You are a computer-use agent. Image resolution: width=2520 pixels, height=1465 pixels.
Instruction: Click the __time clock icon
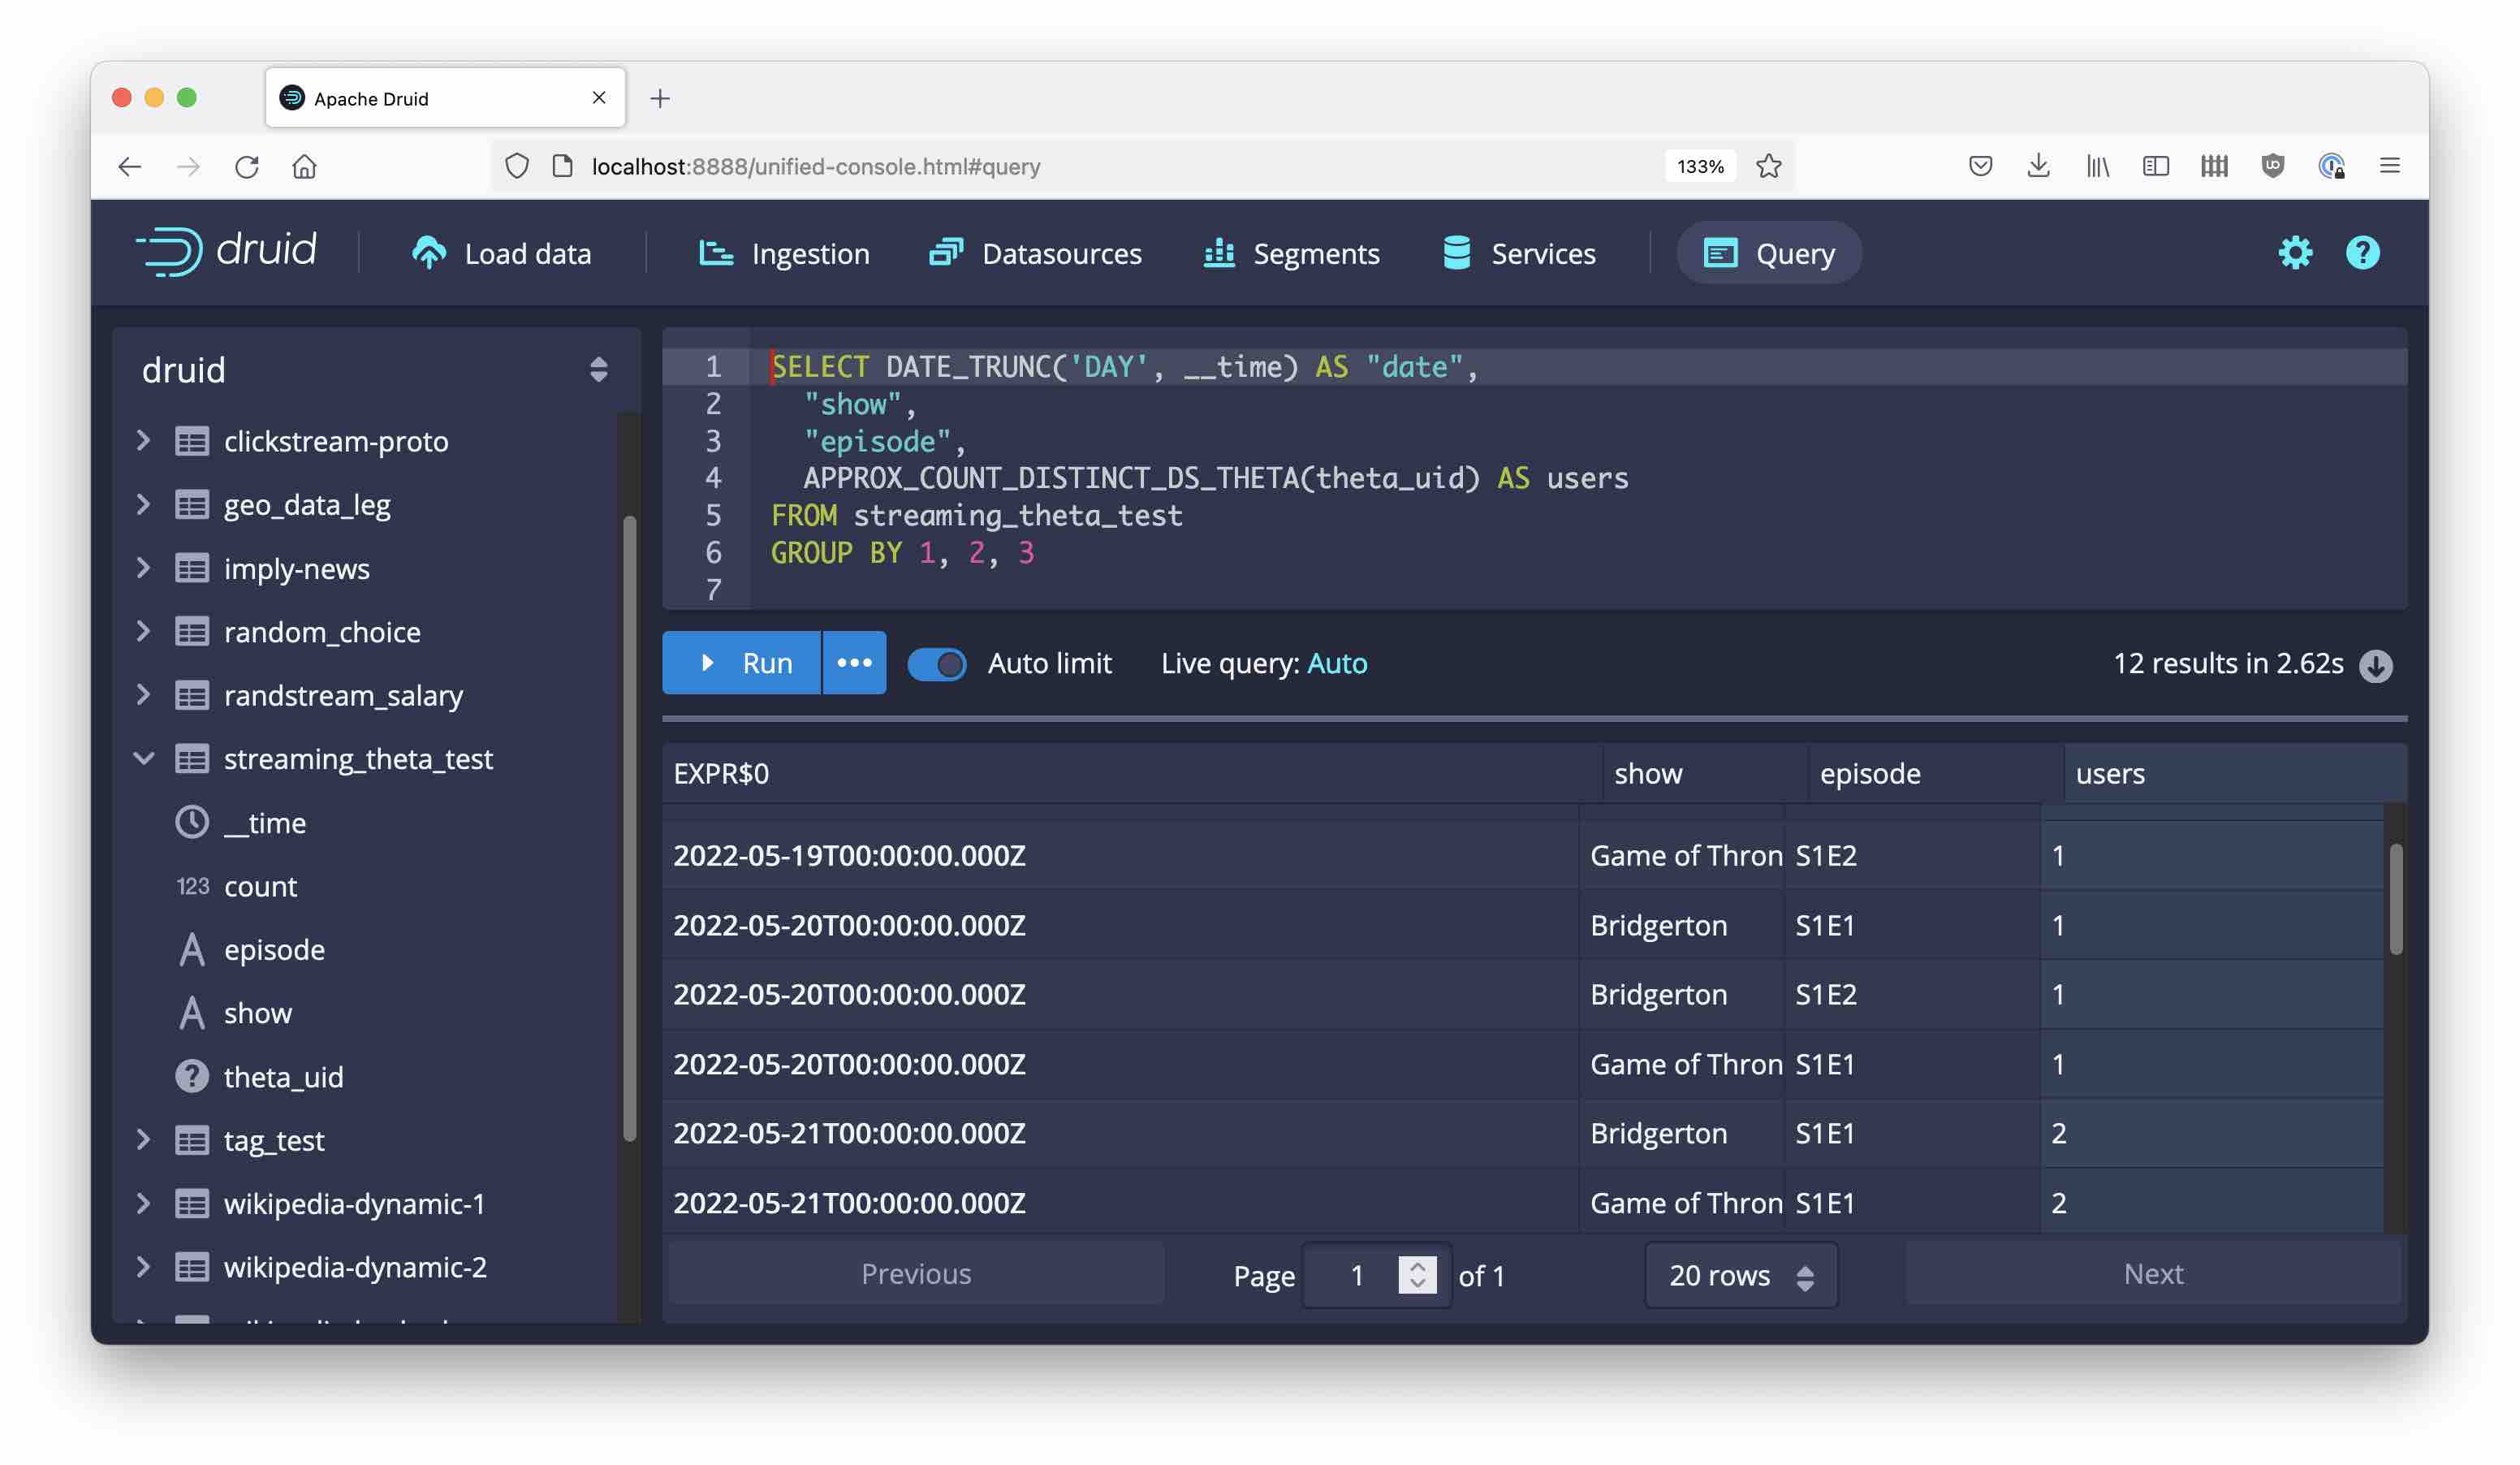pos(192,823)
